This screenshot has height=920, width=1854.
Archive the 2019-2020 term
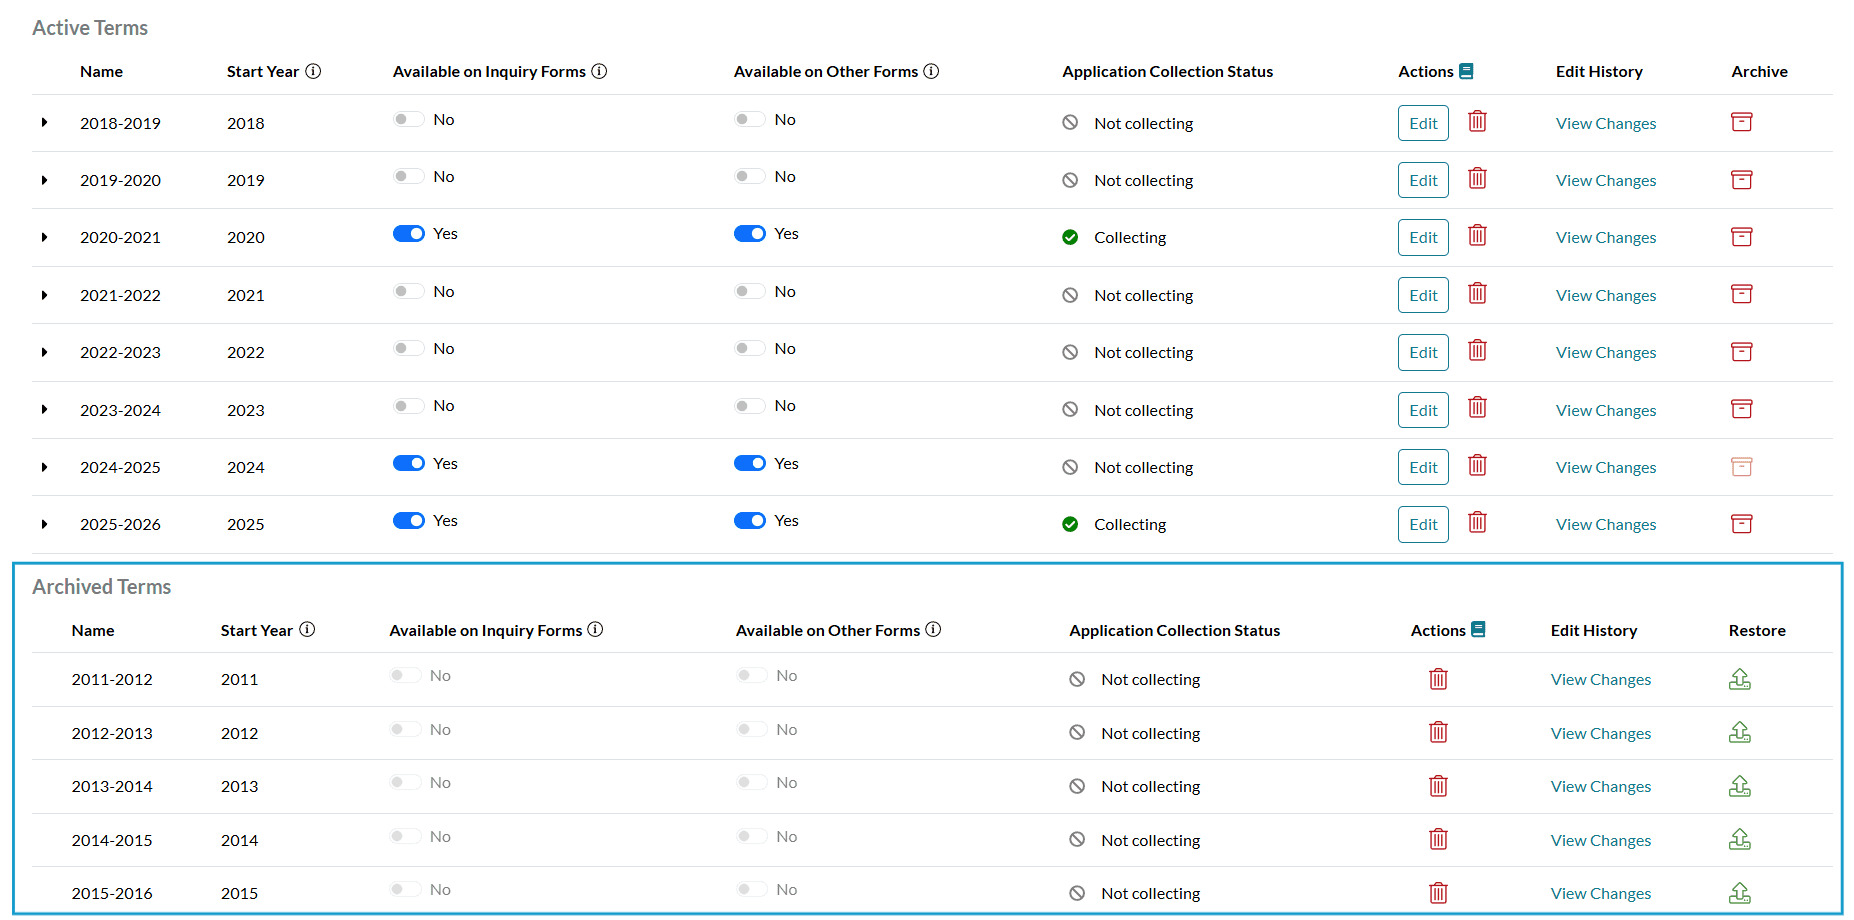pos(1742,180)
